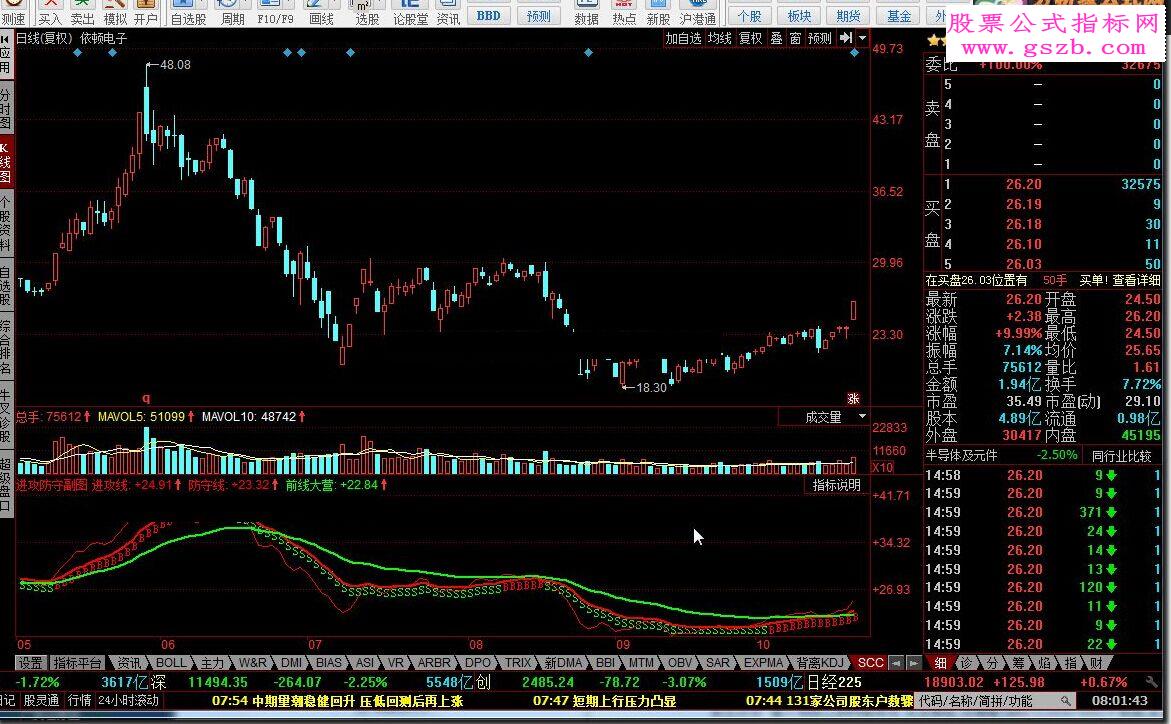Open the K线图 view in left sidebar
Image resolution: width=1171 pixels, height=724 pixels.
5,163
